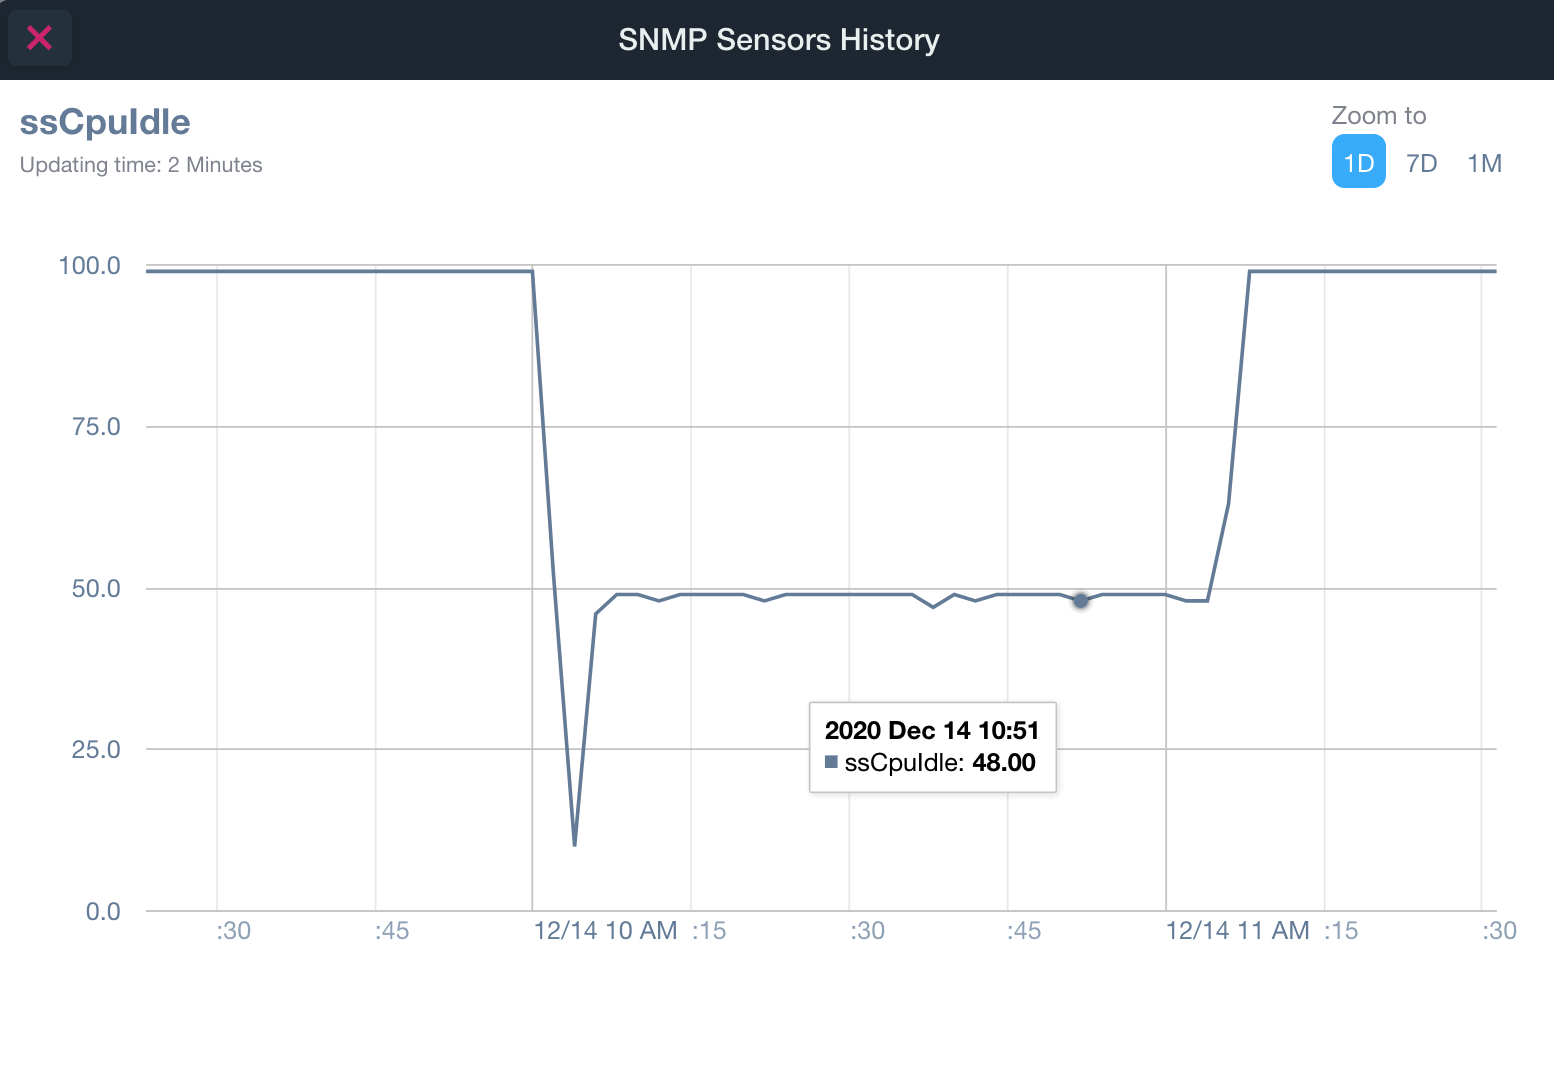
Task: Click the pink X close icon
Action: 39,38
